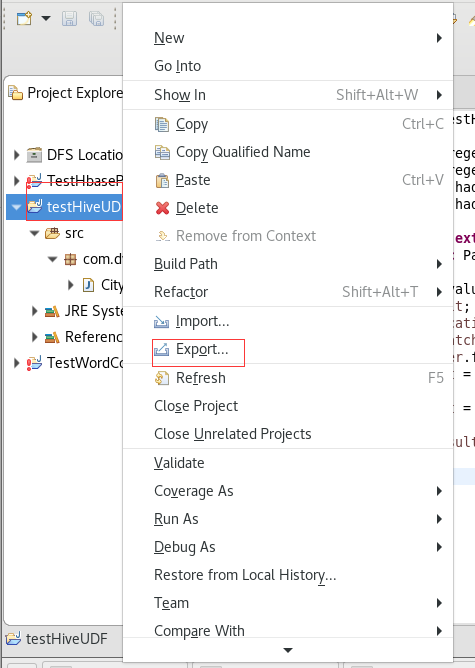
Task: Click the Save toolbar icon
Action: (69, 19)
